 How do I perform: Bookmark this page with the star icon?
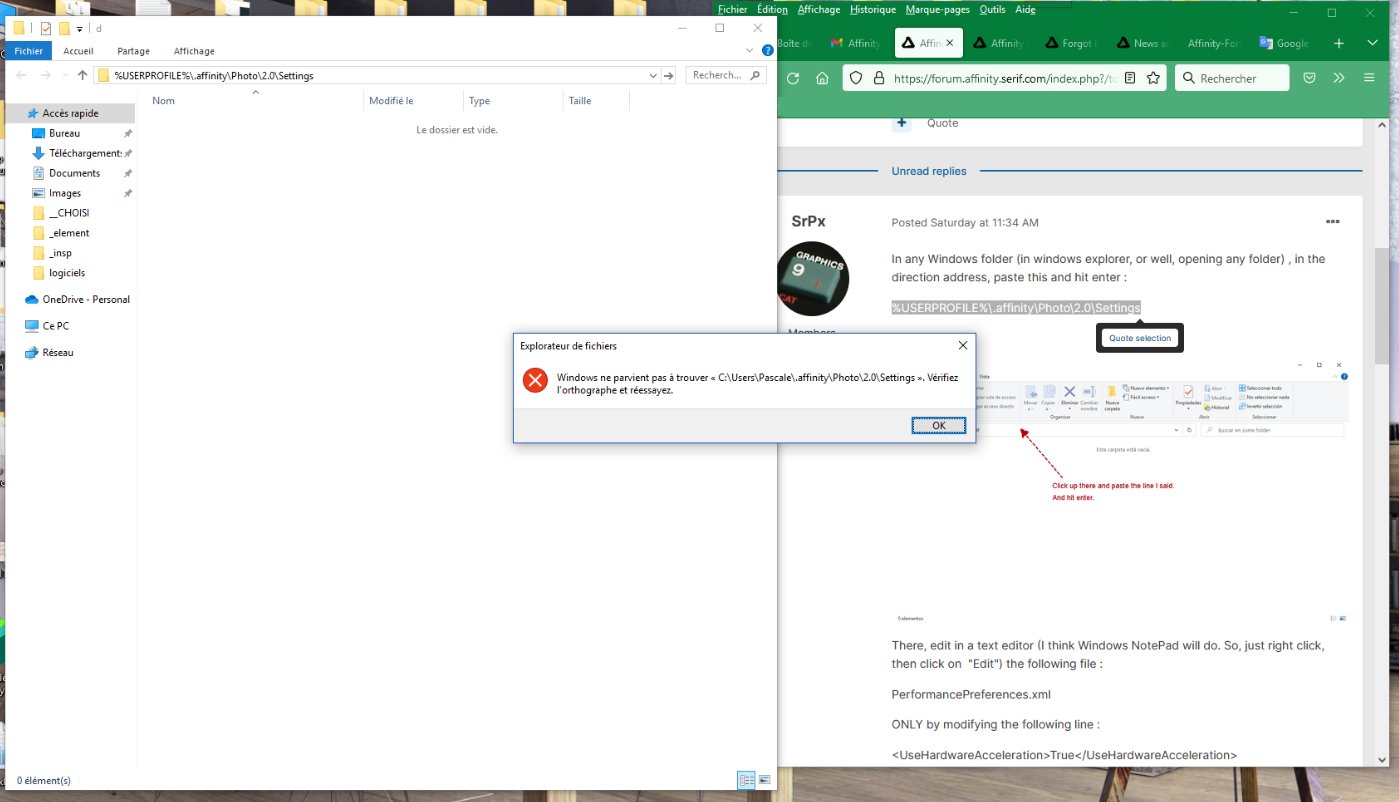click(x=1153, y=78)
